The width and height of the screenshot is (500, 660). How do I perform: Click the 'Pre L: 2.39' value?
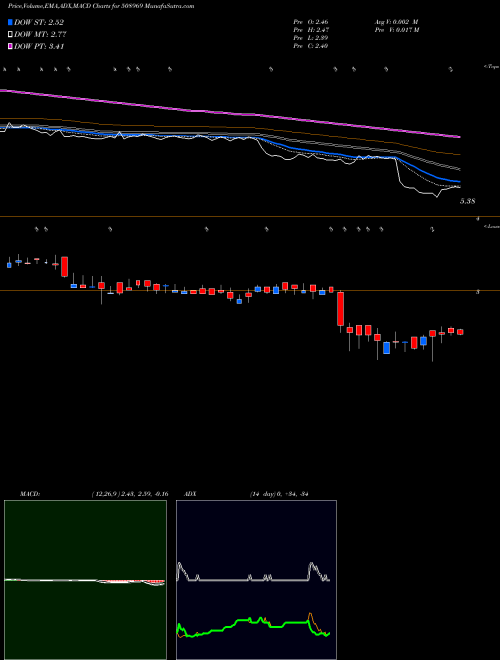click(x=311, y=37)
